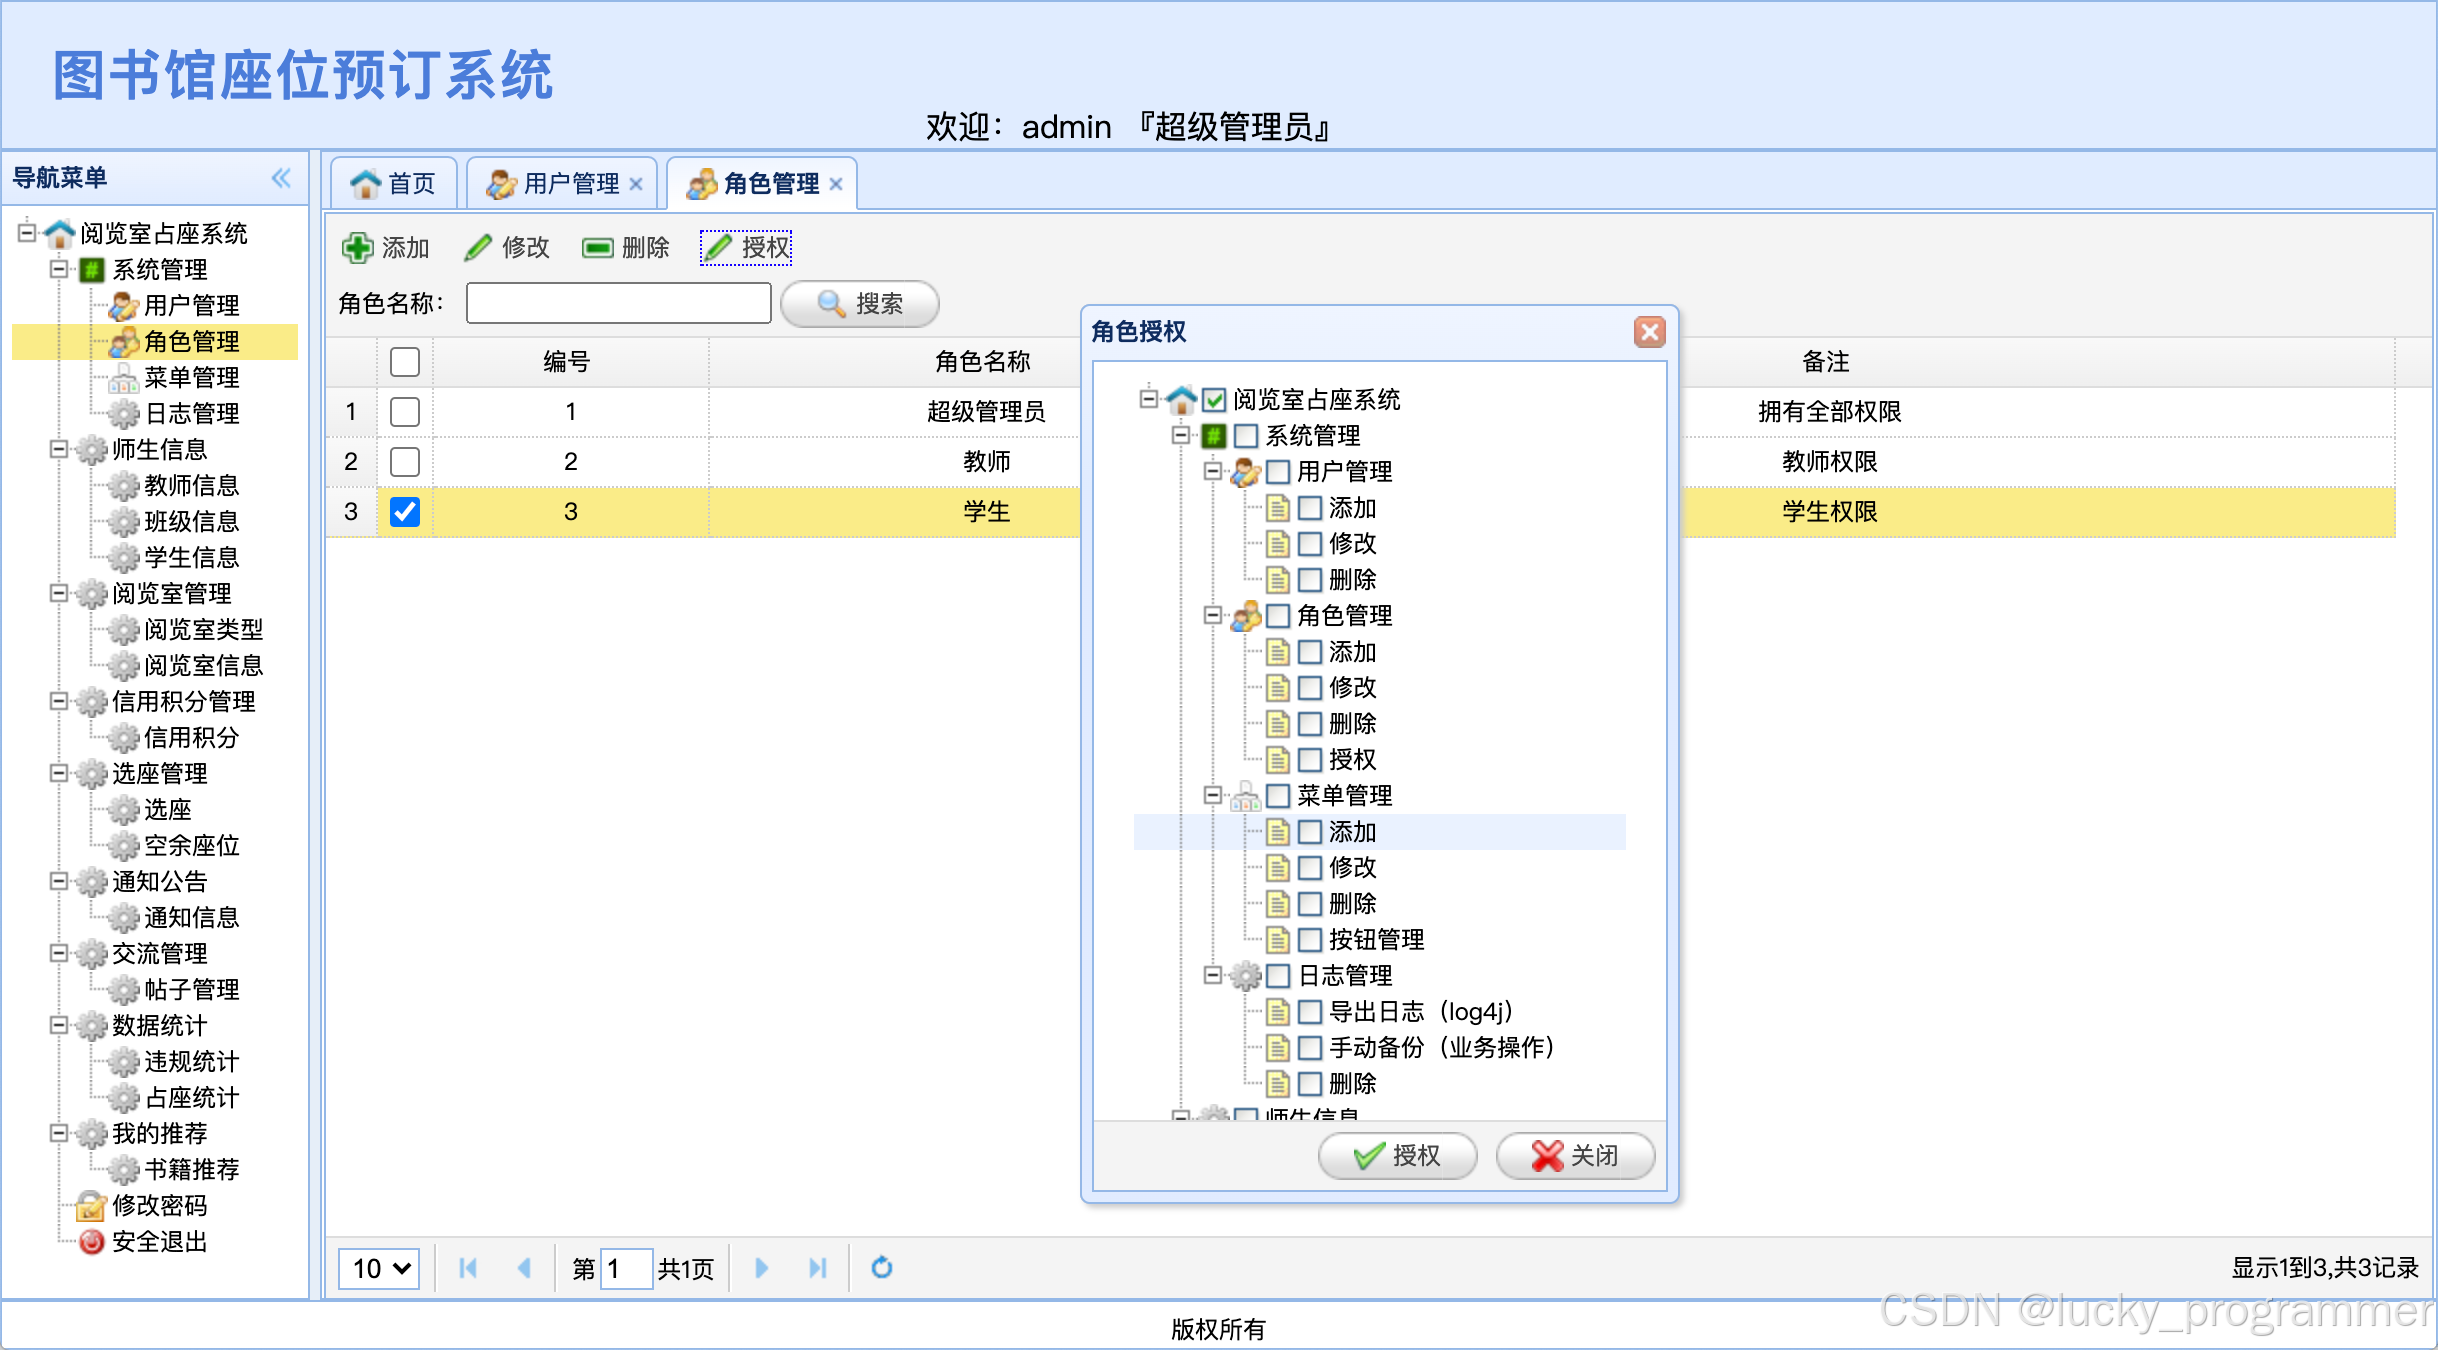The height and width of the screenshot is (1350, 2438).
Task: Click the 关闭 button in dialog
Action: 1575,1155
